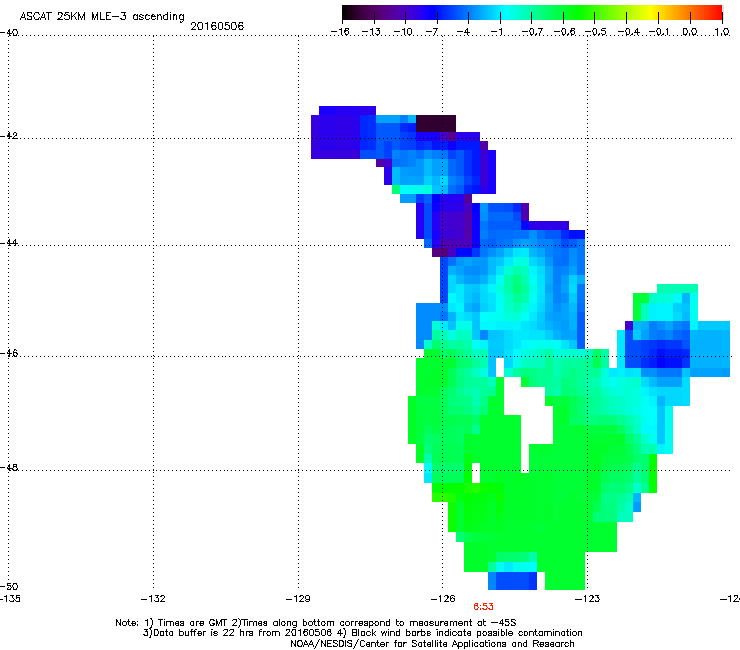The height and width of the screenshot is (650, 740).
Task: Click the plot title 'ASCAT 25KM MLE-3 ascending'
Action: click(102, 17)
